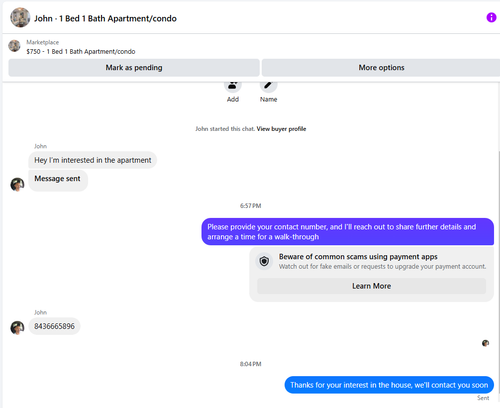Open the More options button
The width and height of the screenshot is (500, 408).
pos(381,68)
